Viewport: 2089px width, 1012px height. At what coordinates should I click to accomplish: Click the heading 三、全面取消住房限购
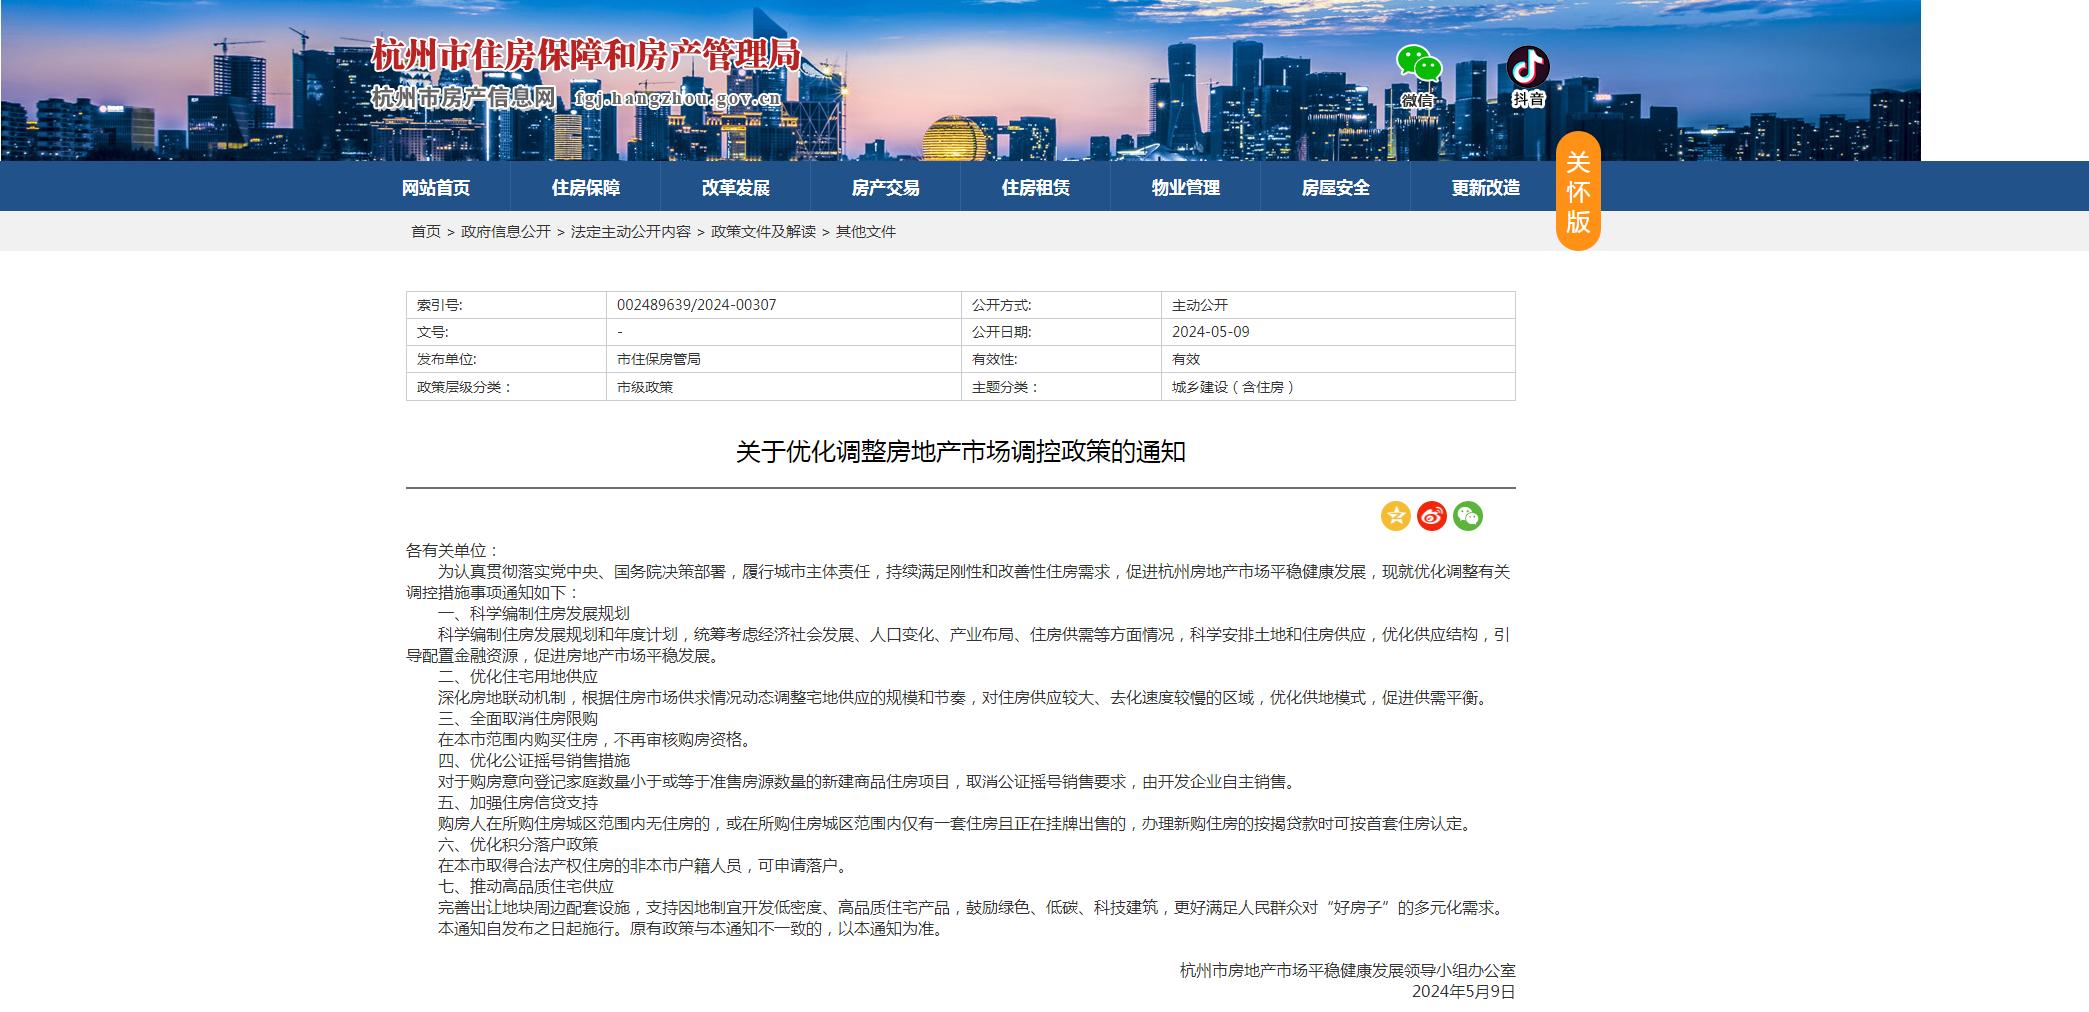click(518, 719)
